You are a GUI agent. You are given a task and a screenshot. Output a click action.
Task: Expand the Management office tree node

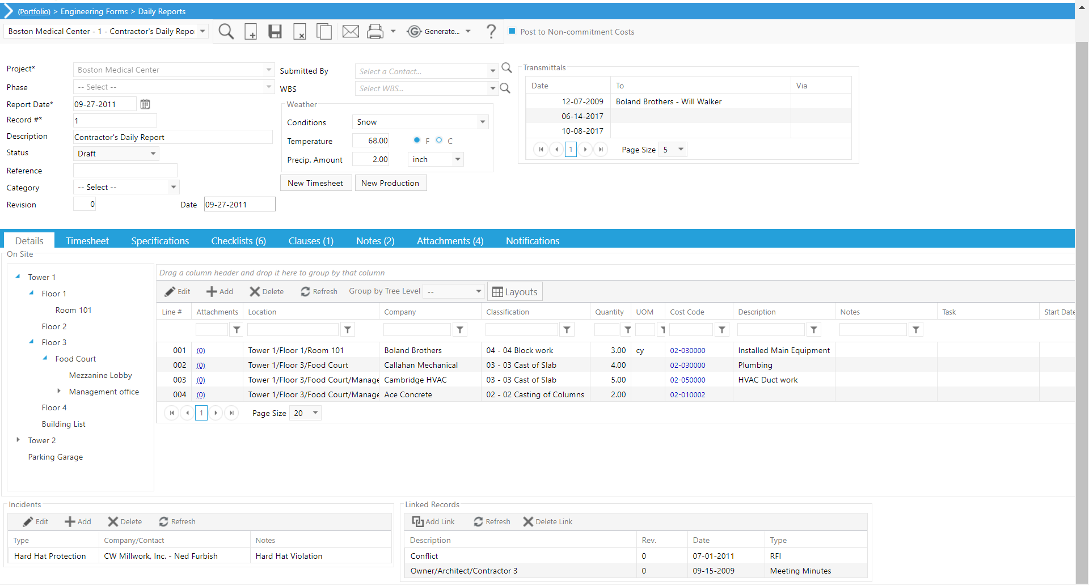59,391
